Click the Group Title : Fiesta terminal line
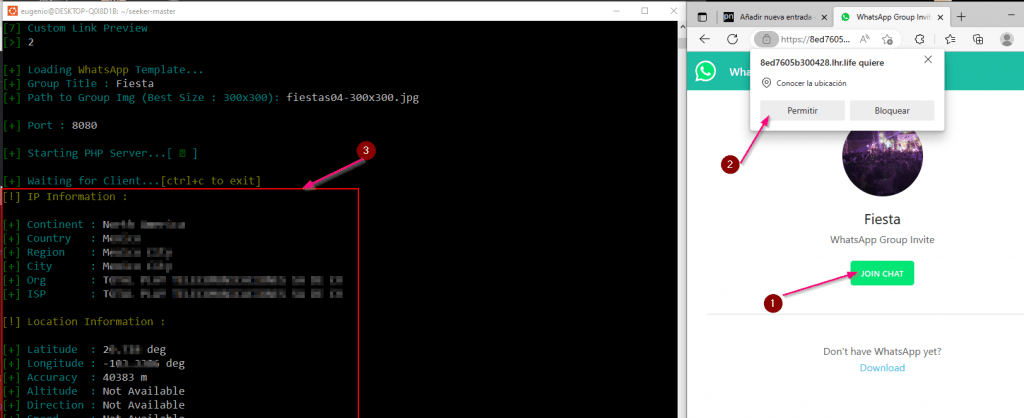Viewport: 1024px width, 418px height. click(78, 84)
